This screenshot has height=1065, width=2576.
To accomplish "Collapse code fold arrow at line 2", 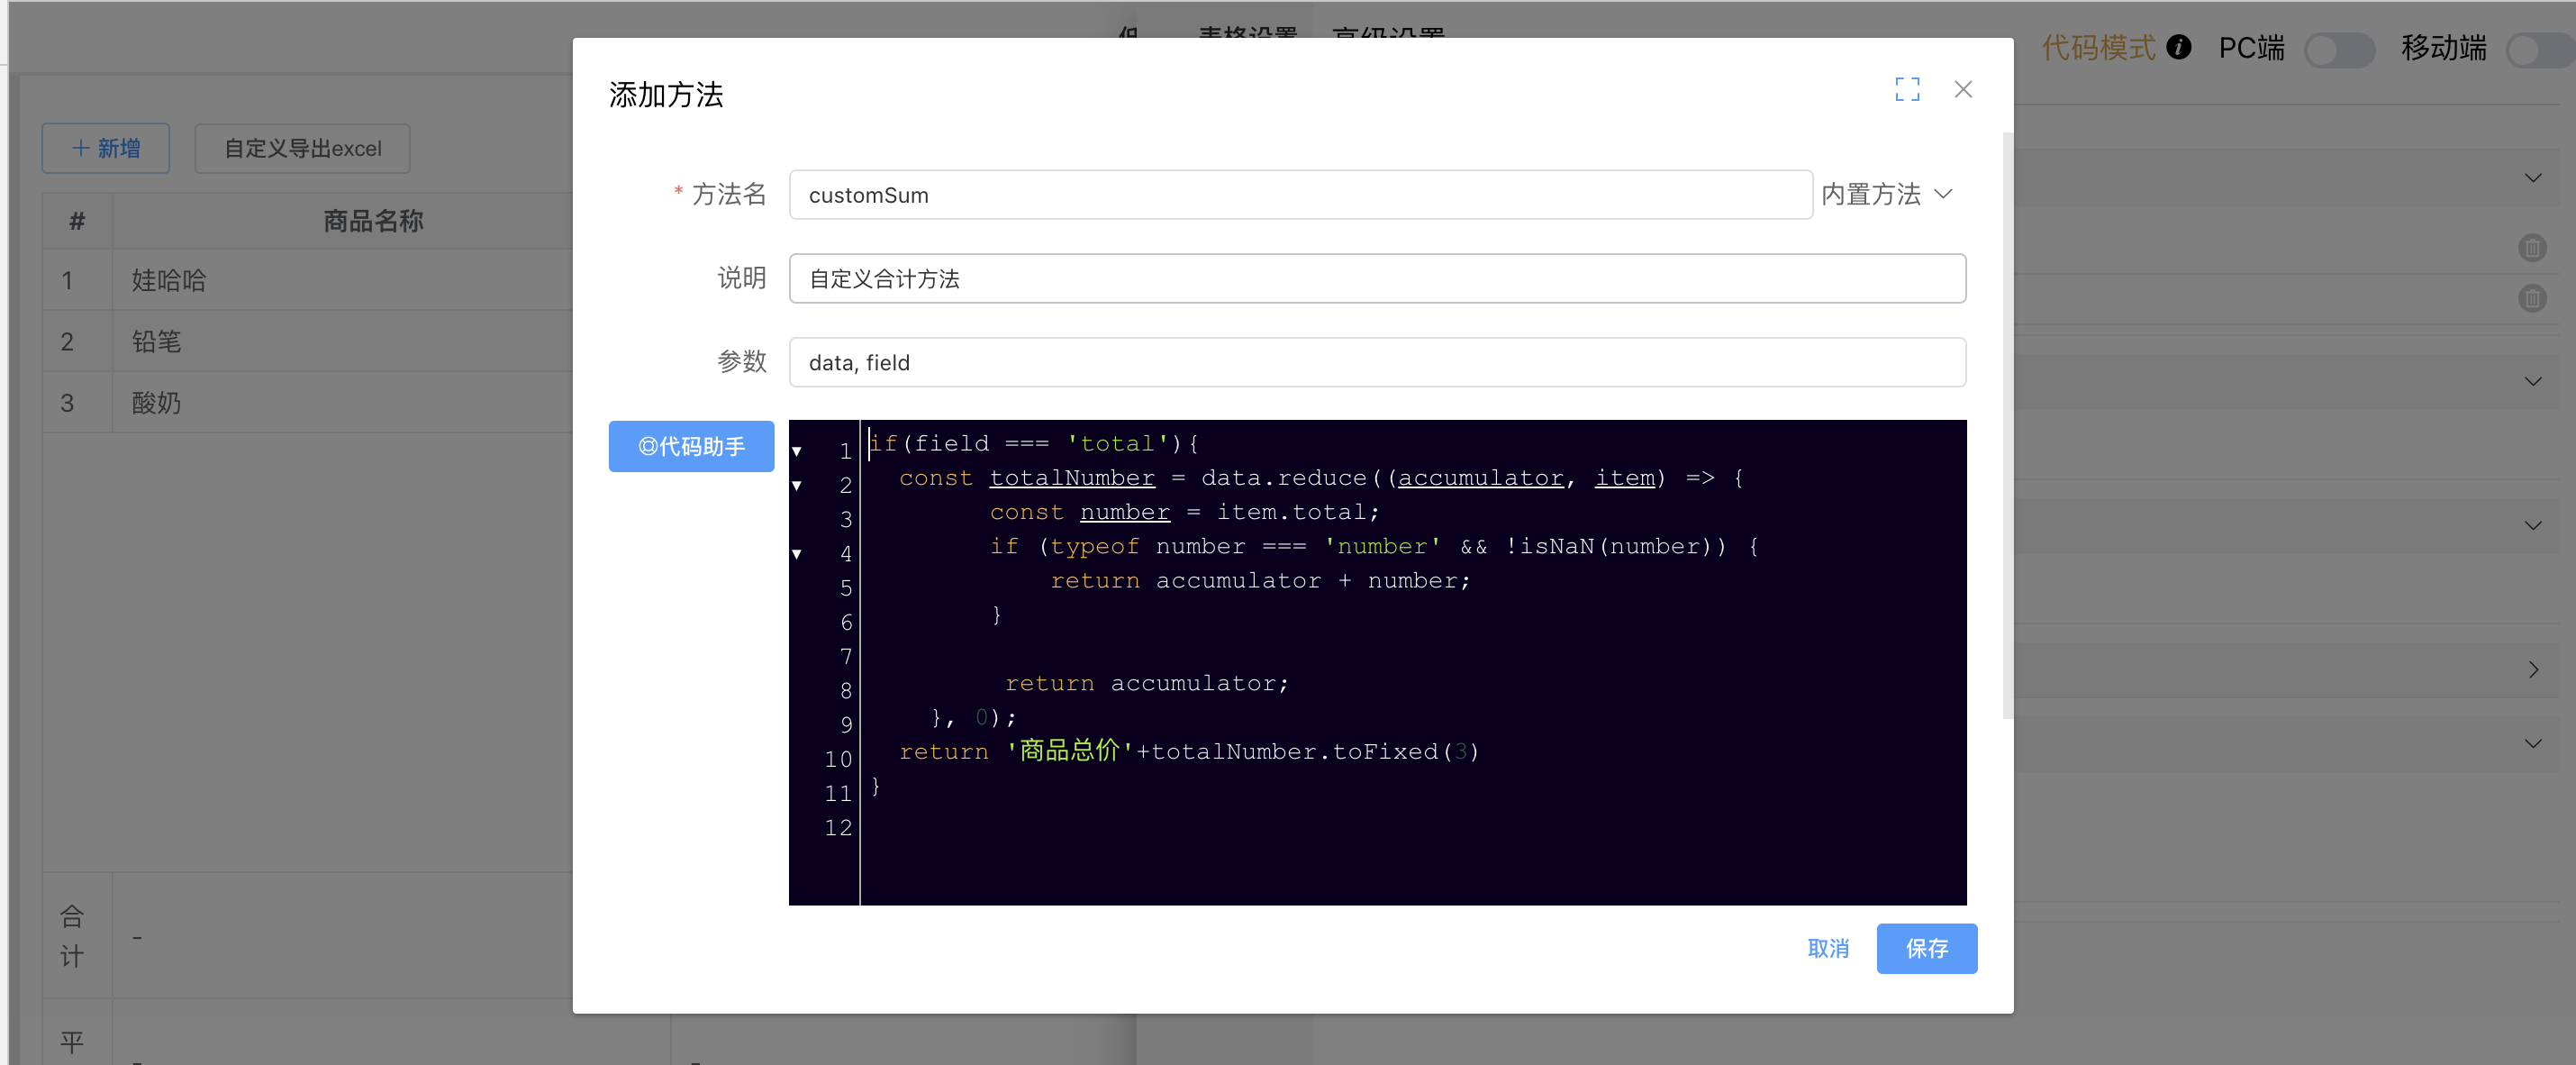I will [797, 485].
